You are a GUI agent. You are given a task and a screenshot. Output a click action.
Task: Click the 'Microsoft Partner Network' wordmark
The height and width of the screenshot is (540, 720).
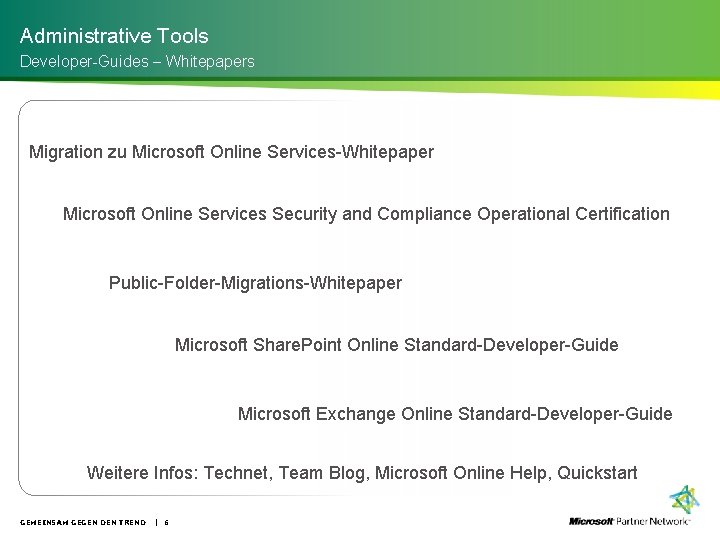click(630, 521)
